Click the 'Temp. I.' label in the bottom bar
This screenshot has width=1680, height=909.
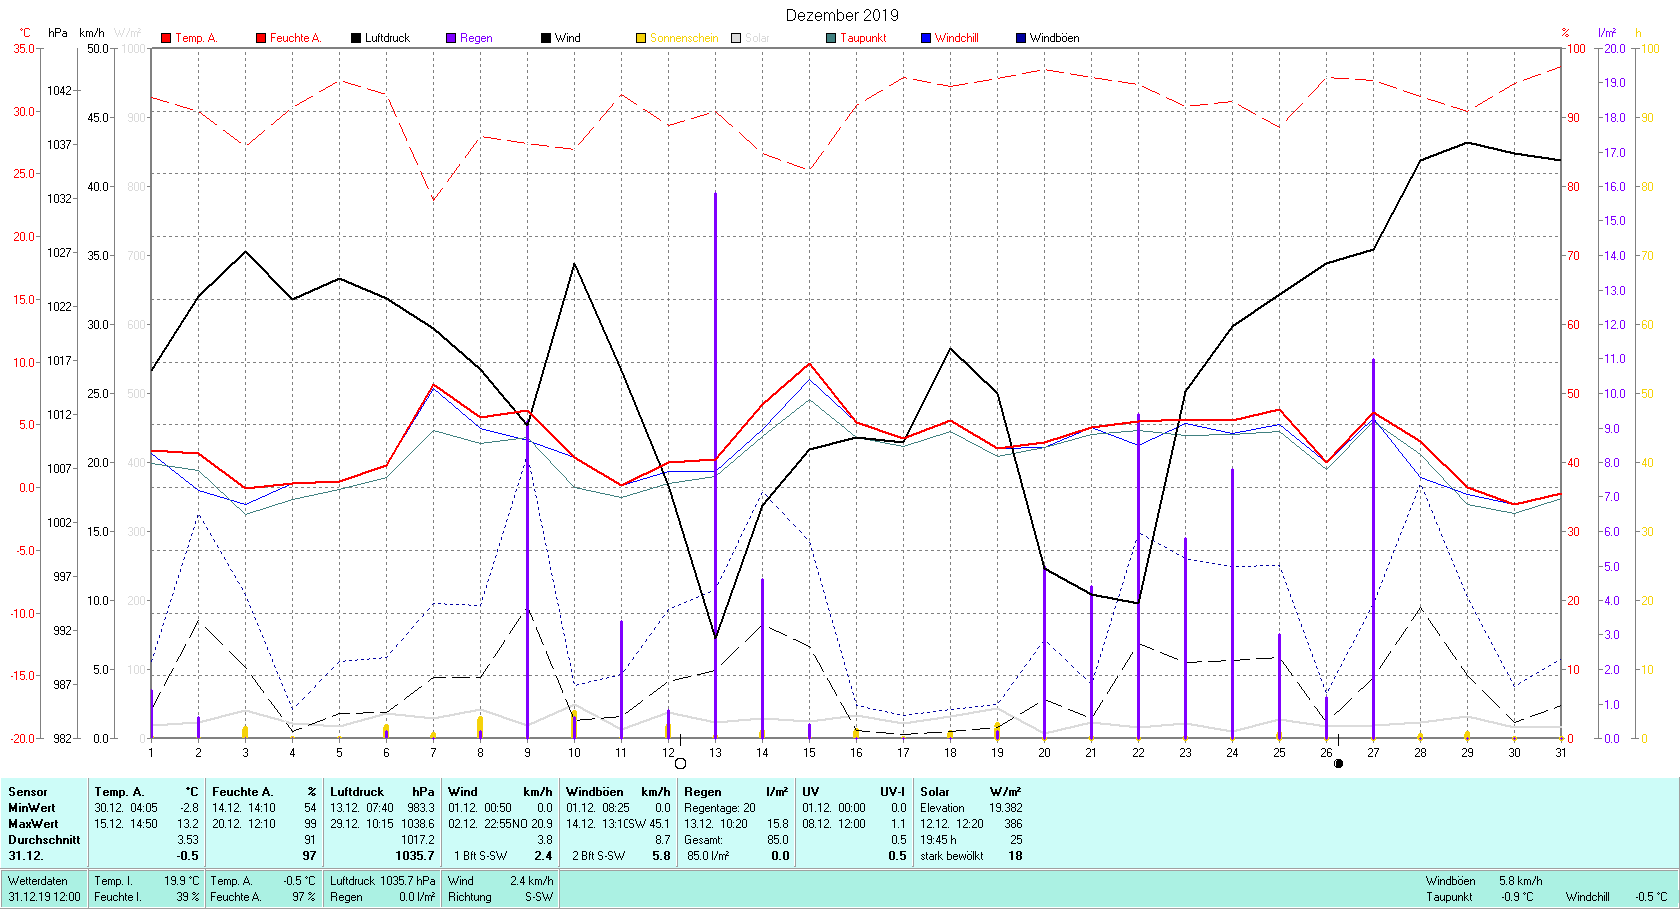click(x=113, y=881)
